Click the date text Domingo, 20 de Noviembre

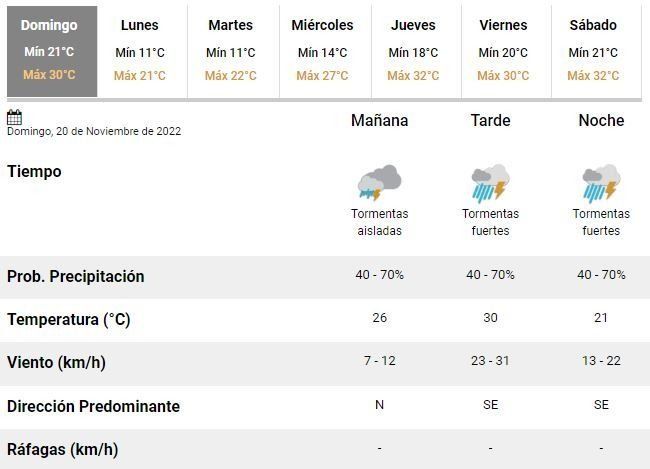(94, 131)
